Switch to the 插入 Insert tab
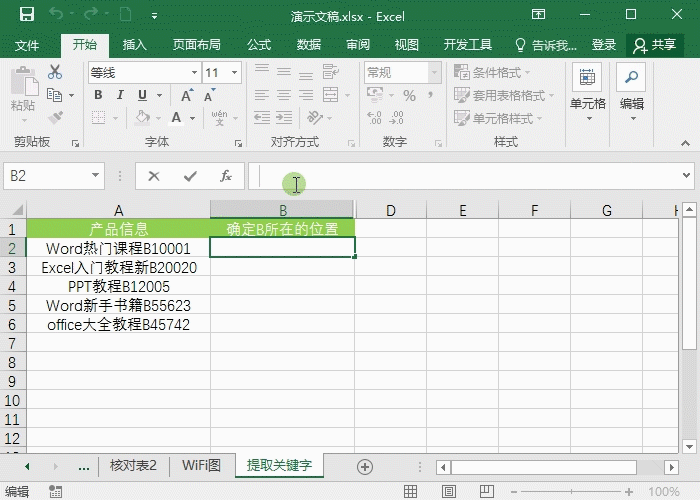 [134, 45]
